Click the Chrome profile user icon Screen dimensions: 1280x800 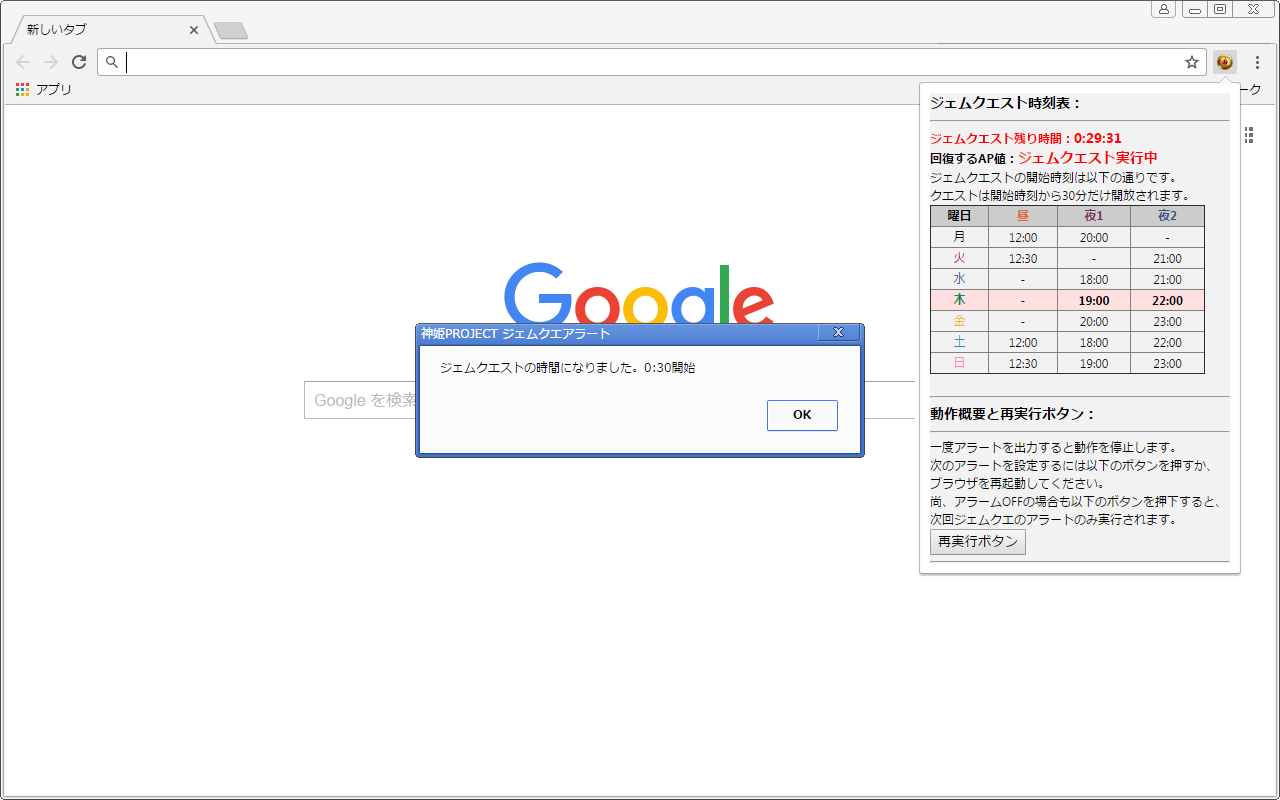coord(1163,9)
